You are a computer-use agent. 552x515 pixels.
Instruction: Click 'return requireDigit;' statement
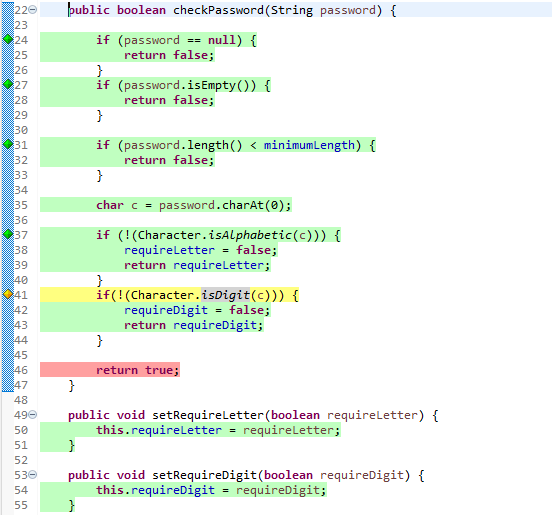click(x=194, y=325)
